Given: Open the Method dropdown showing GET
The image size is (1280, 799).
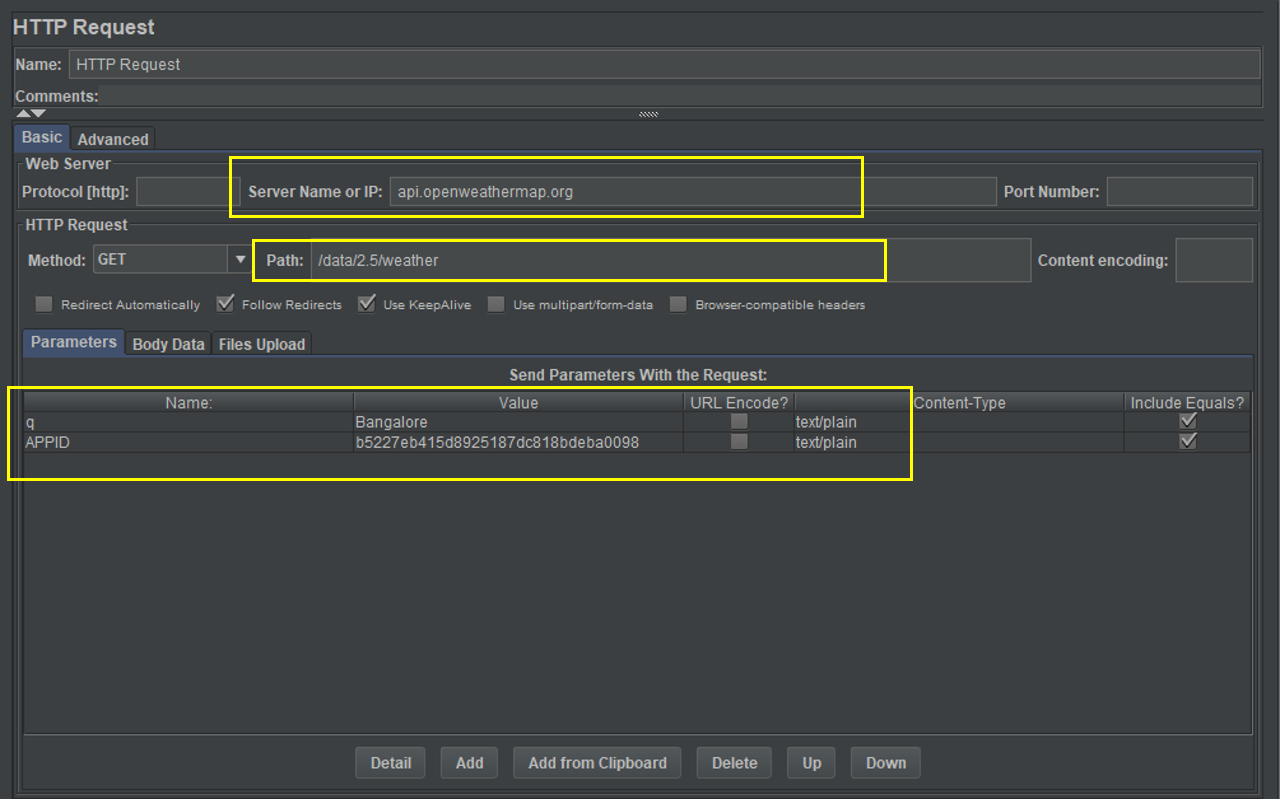Looking at the screenshot, I should click(240, 259).
